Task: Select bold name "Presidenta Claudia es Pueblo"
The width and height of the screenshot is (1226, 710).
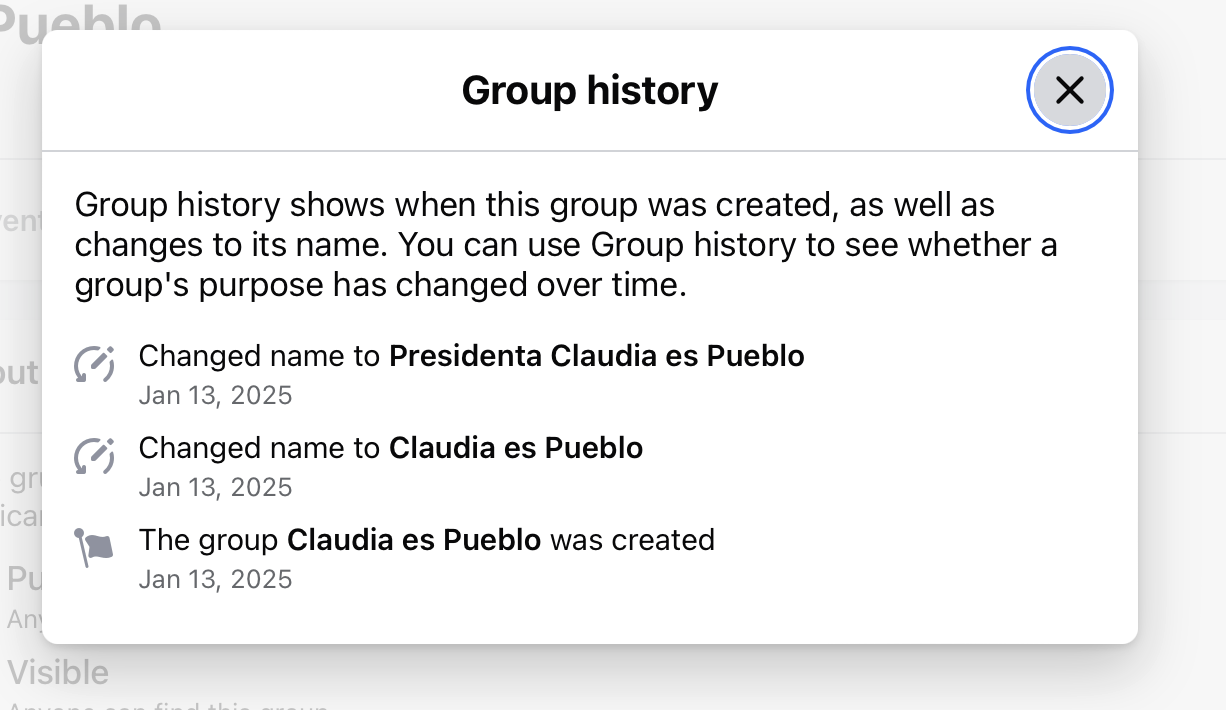Action: tap(596, 356)
